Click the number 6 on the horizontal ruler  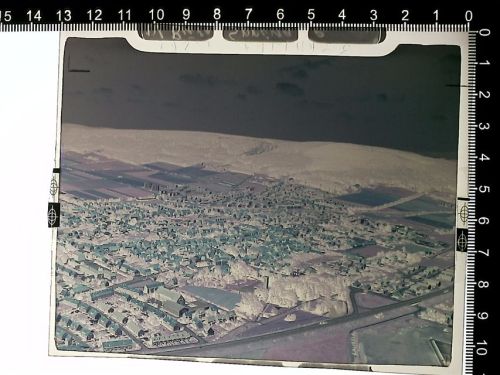280,14
